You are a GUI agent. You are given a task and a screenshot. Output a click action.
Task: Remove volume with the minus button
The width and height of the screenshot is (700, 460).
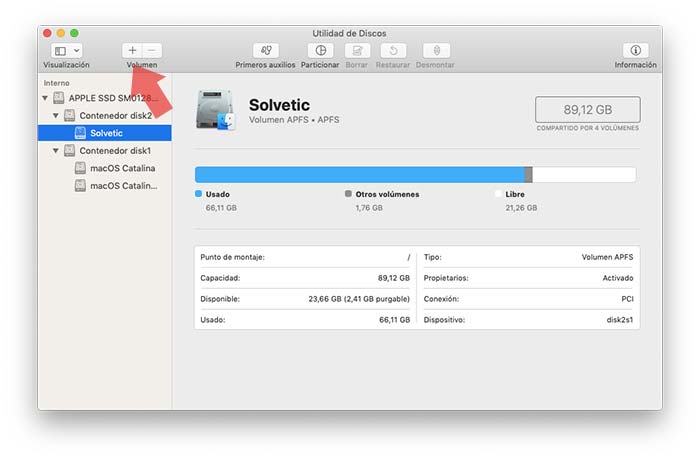pos(152,50)
